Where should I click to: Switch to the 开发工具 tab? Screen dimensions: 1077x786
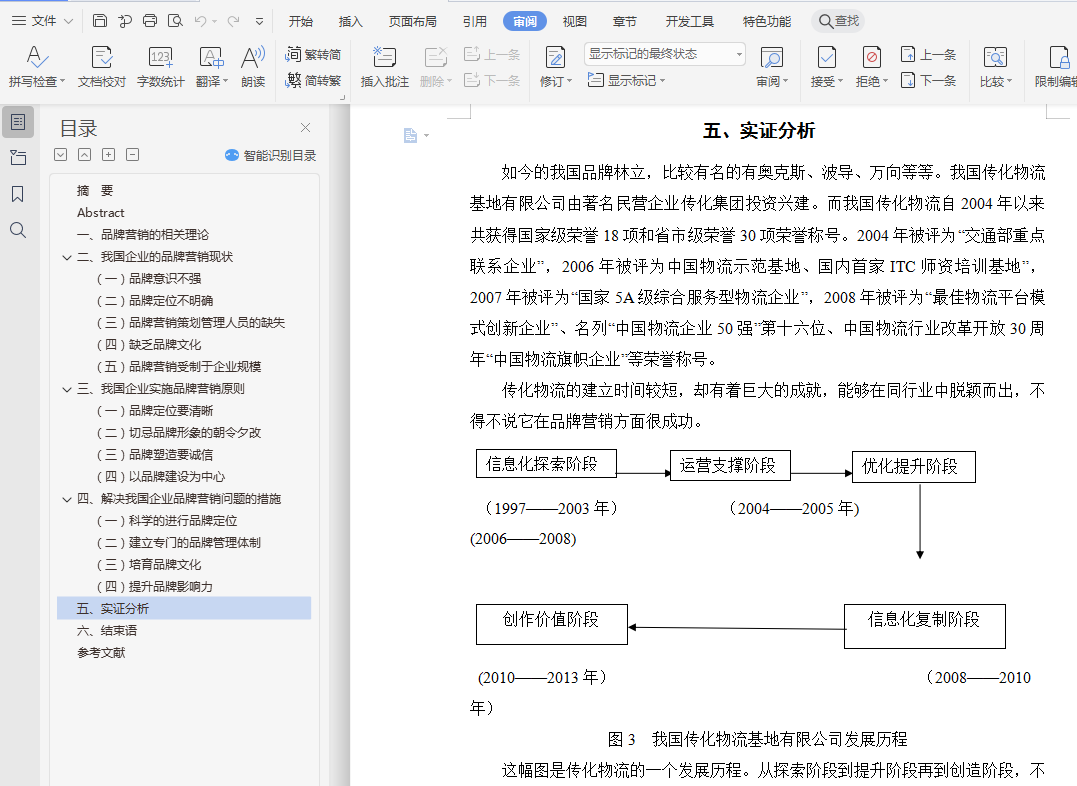tap(689, 21)
